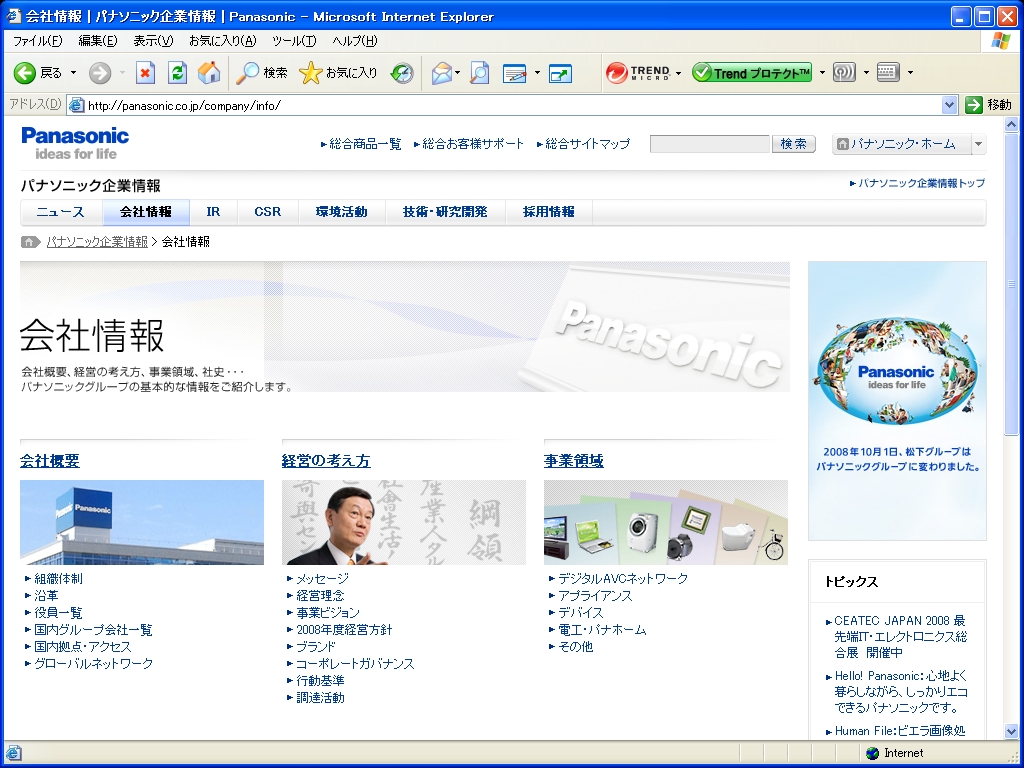Click the Back arrow icon
This screenshot has height=768, width=1024.
point(25,72)
